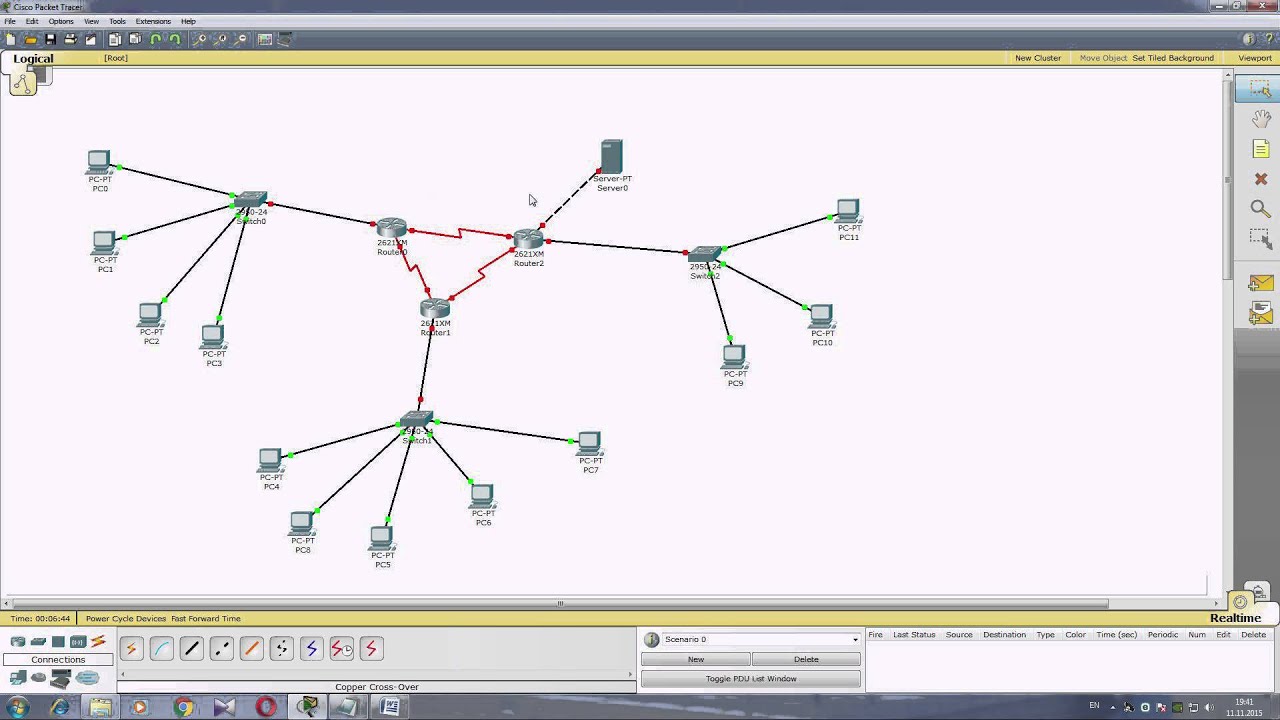The width and height of the screenshot is (1280, 720).
Task: Click the New file toolbar icon
Action: point(11,39)
